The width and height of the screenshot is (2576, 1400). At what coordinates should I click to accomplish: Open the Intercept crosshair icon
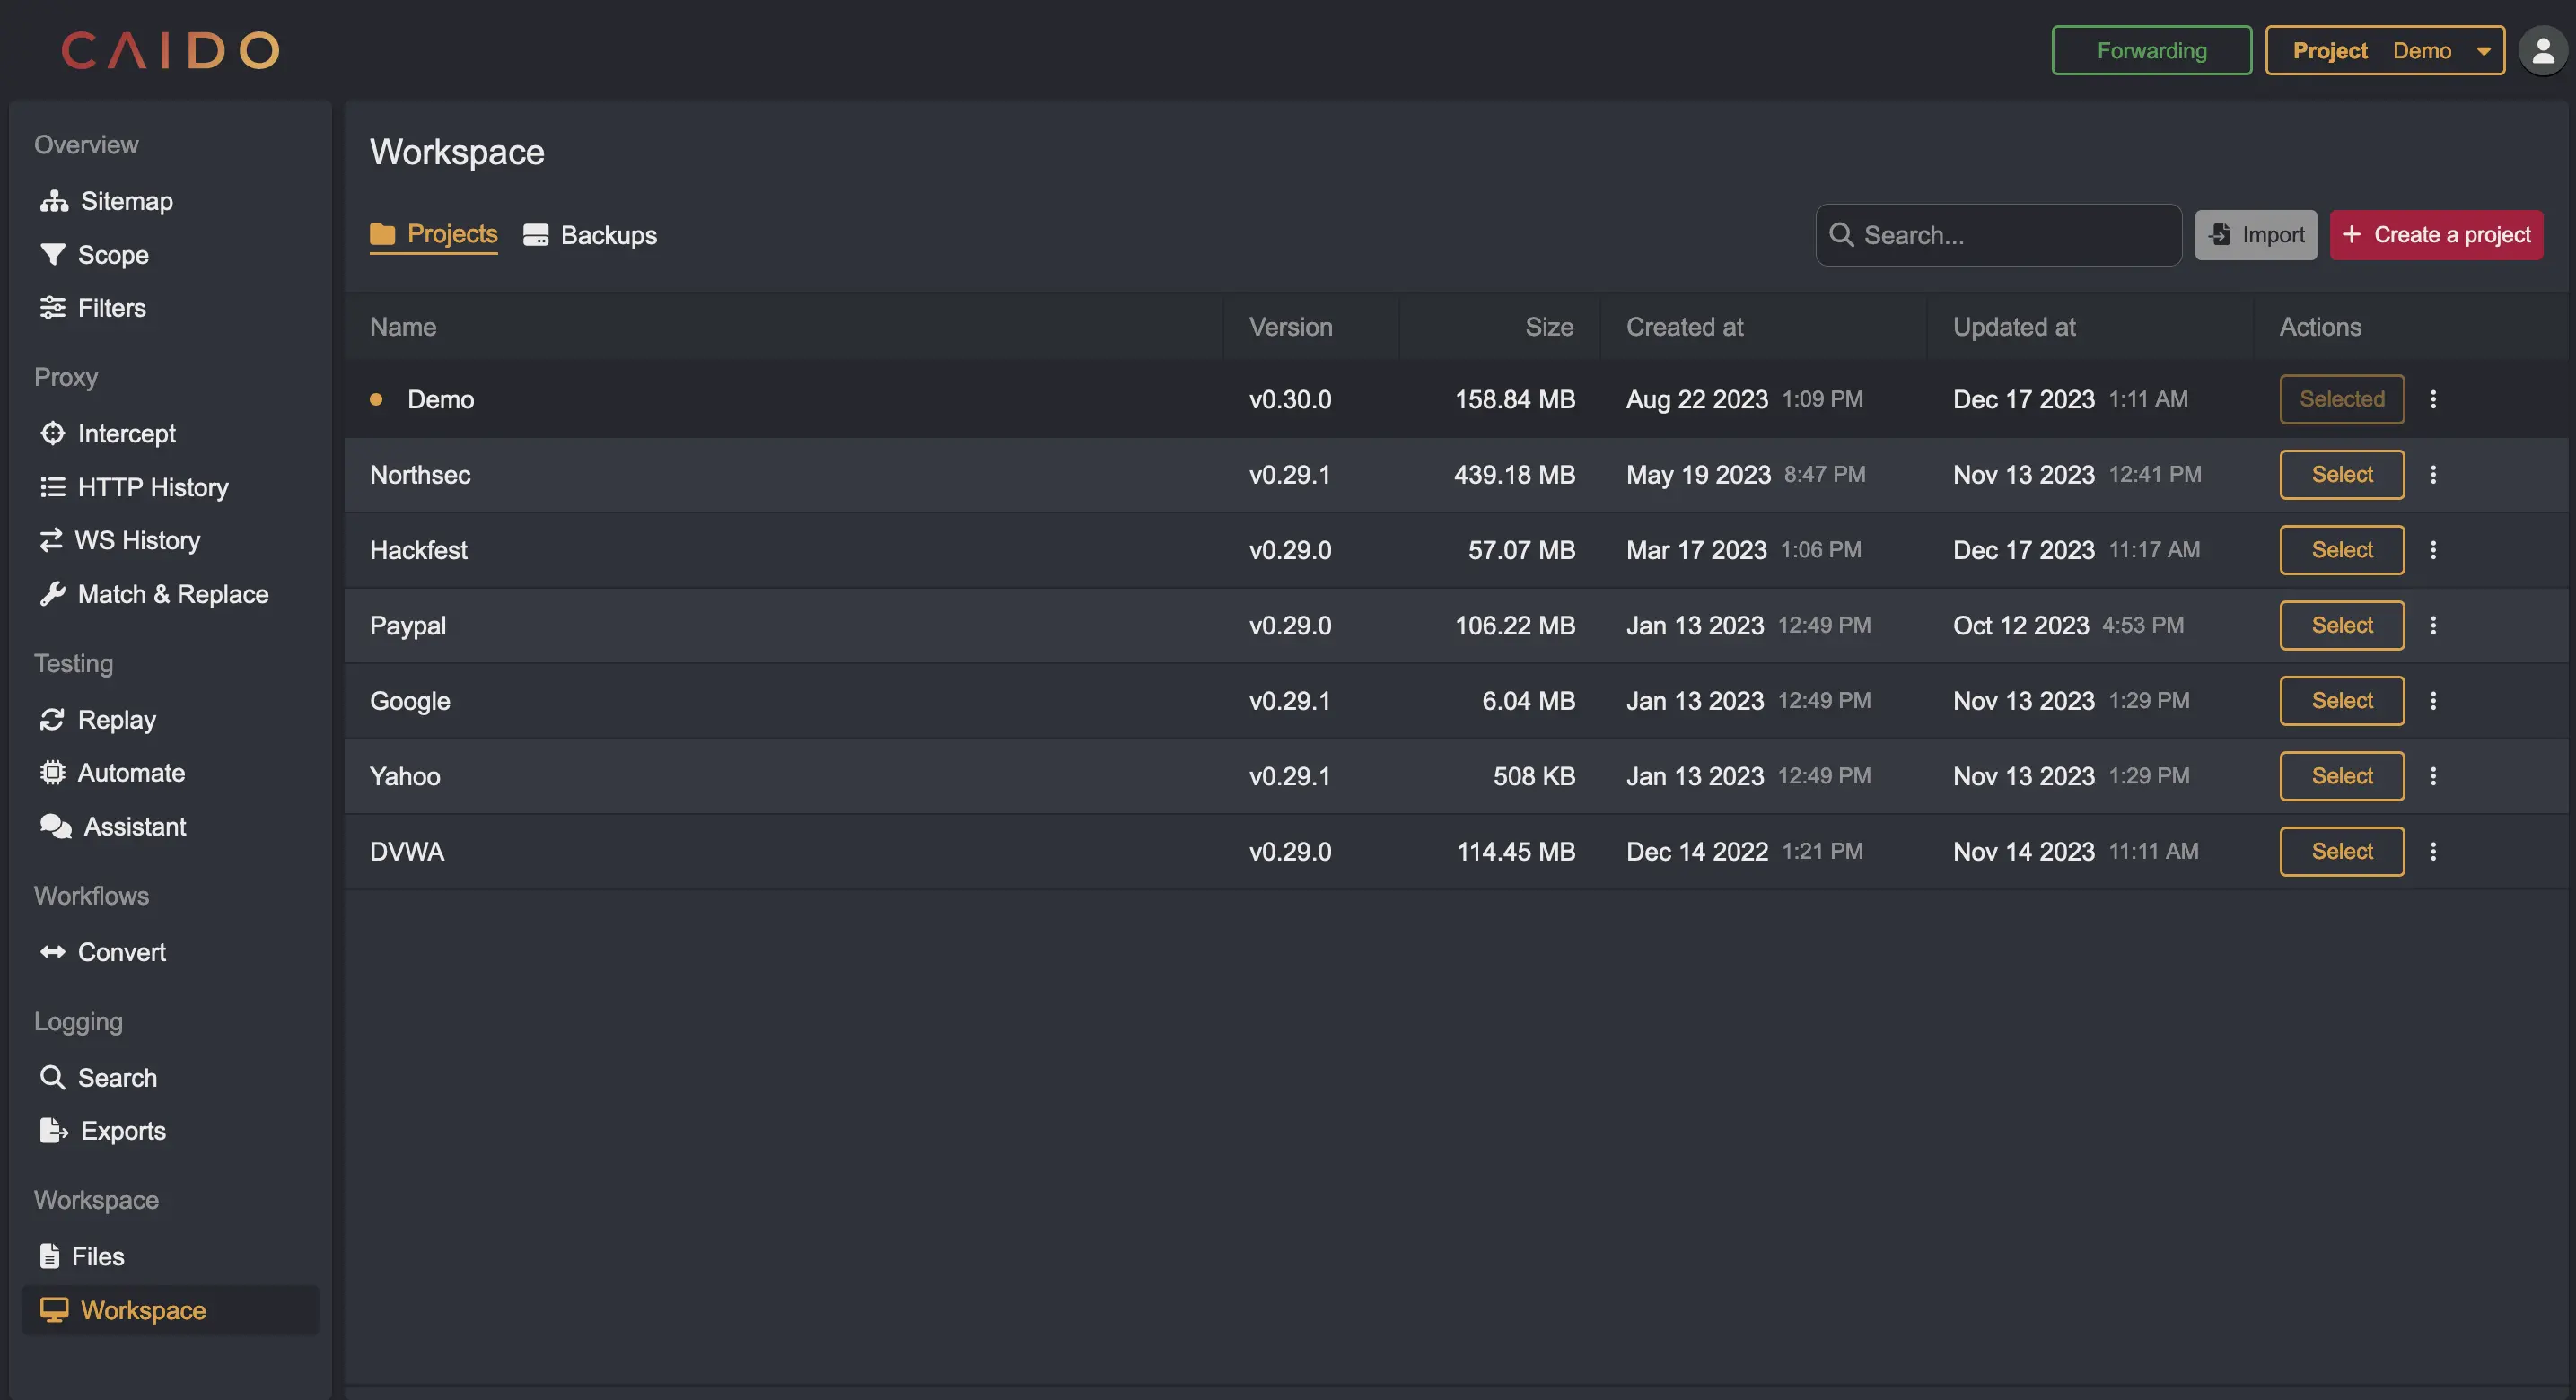(53, 433)
